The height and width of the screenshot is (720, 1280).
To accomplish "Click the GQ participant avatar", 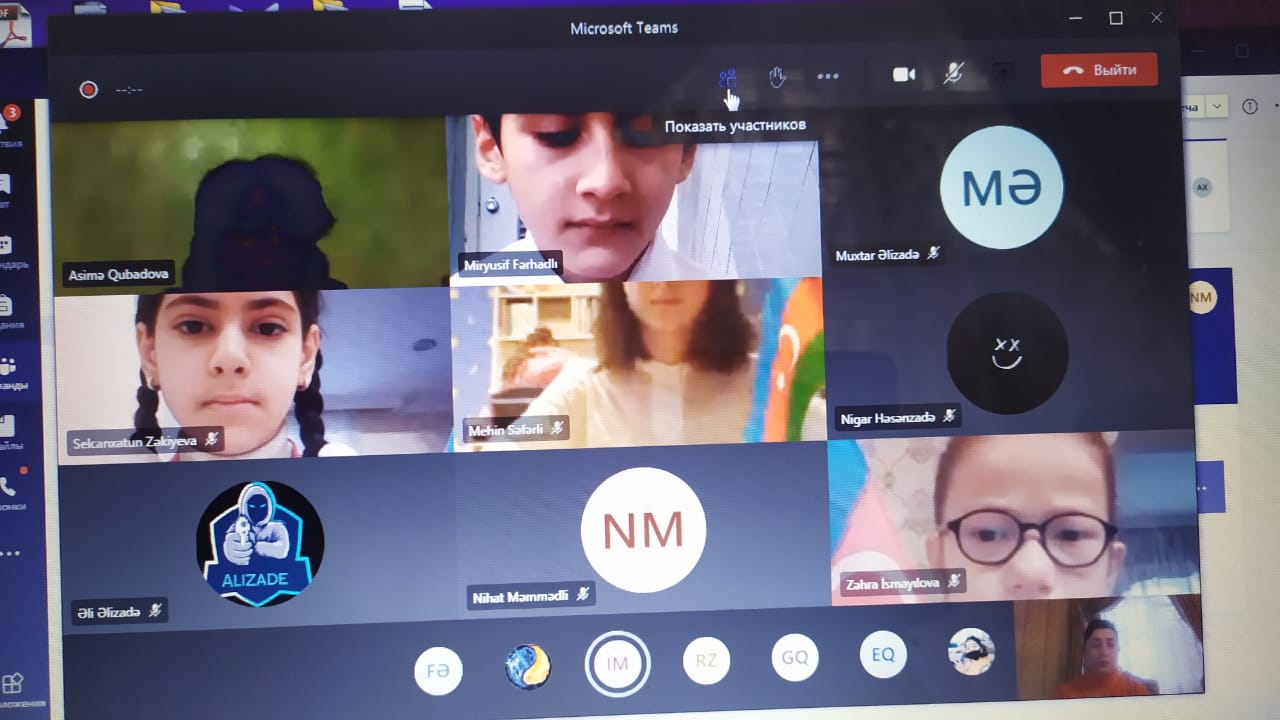I will pyautogui.click(x=795, y=658).
